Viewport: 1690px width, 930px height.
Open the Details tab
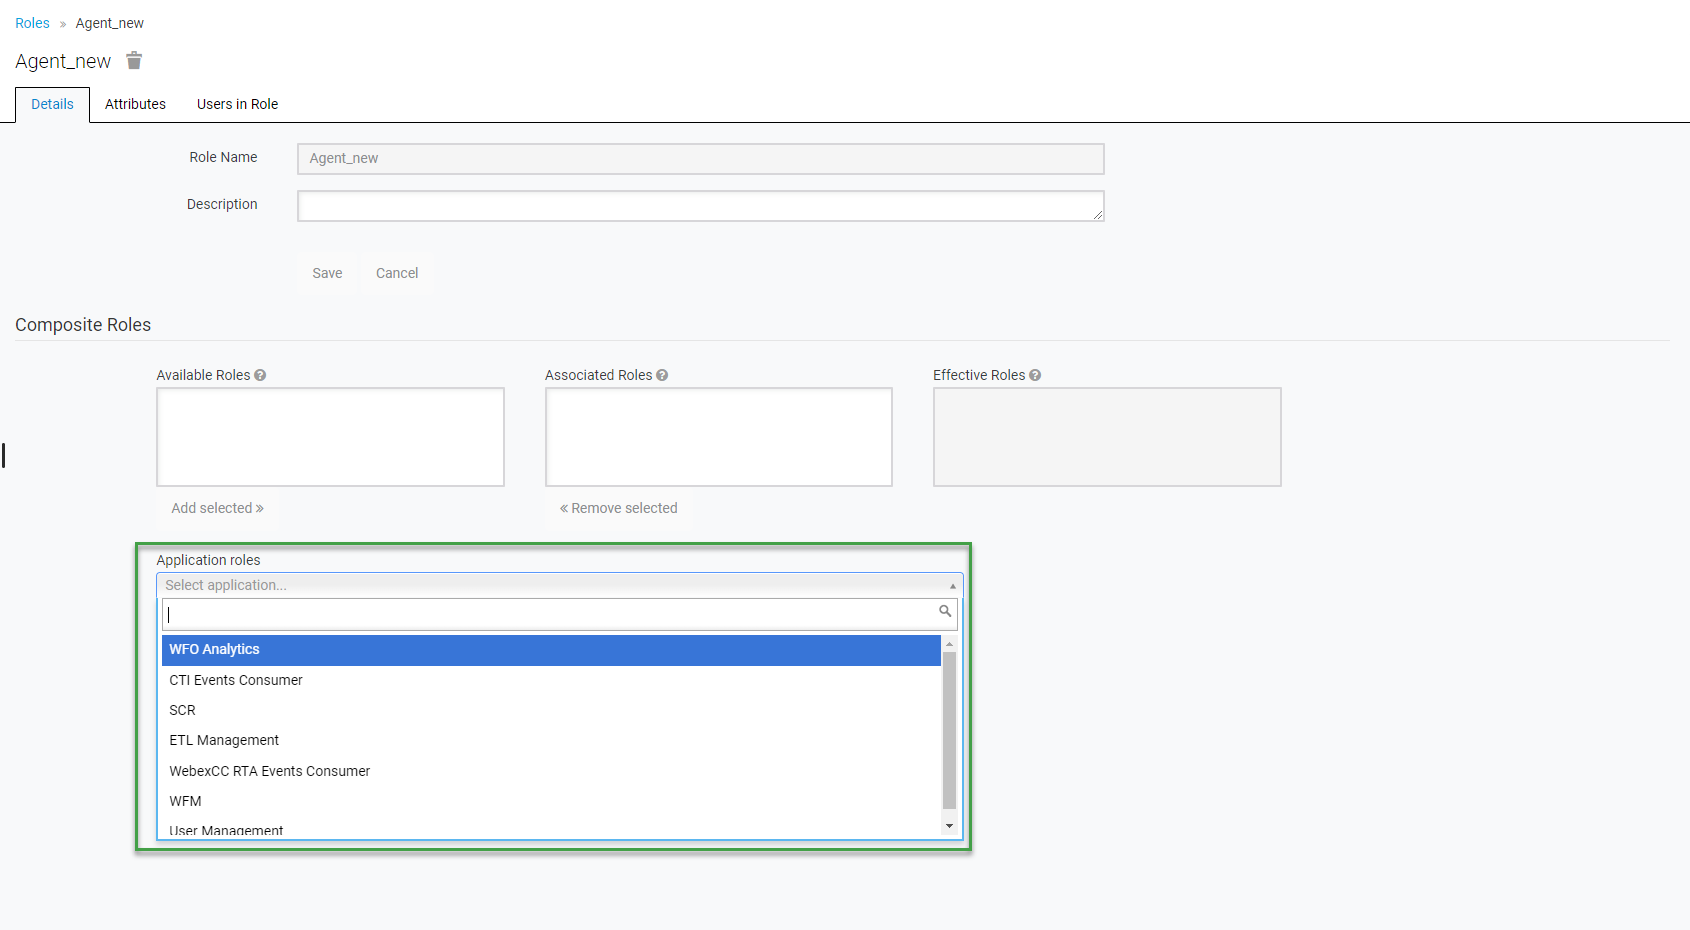(x=52, y=104)
